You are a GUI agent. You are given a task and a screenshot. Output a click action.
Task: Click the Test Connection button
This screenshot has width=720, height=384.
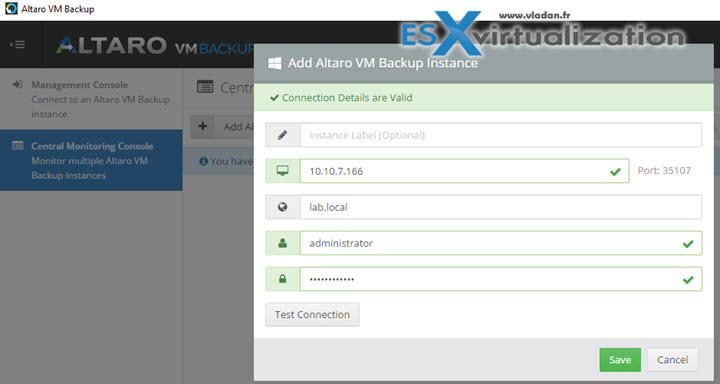(x=312, y=315)
